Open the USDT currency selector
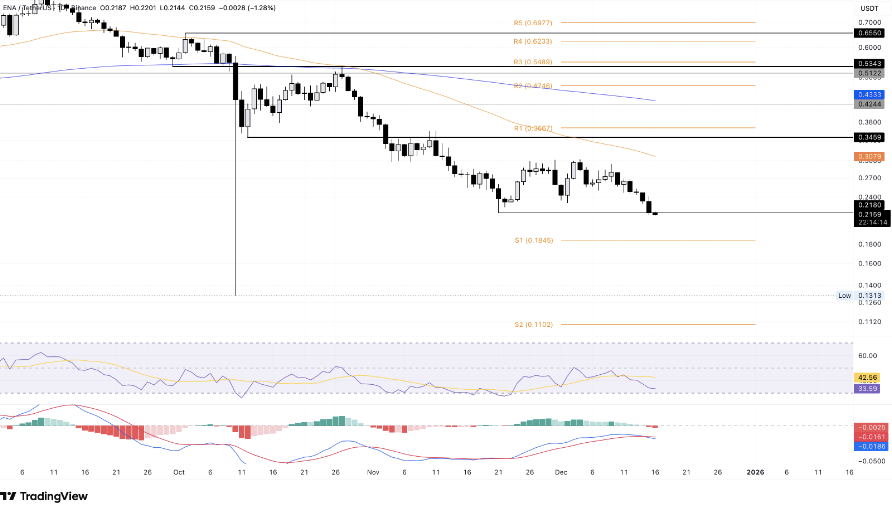Screen dimensions: 892x506 tap(869, 8)
